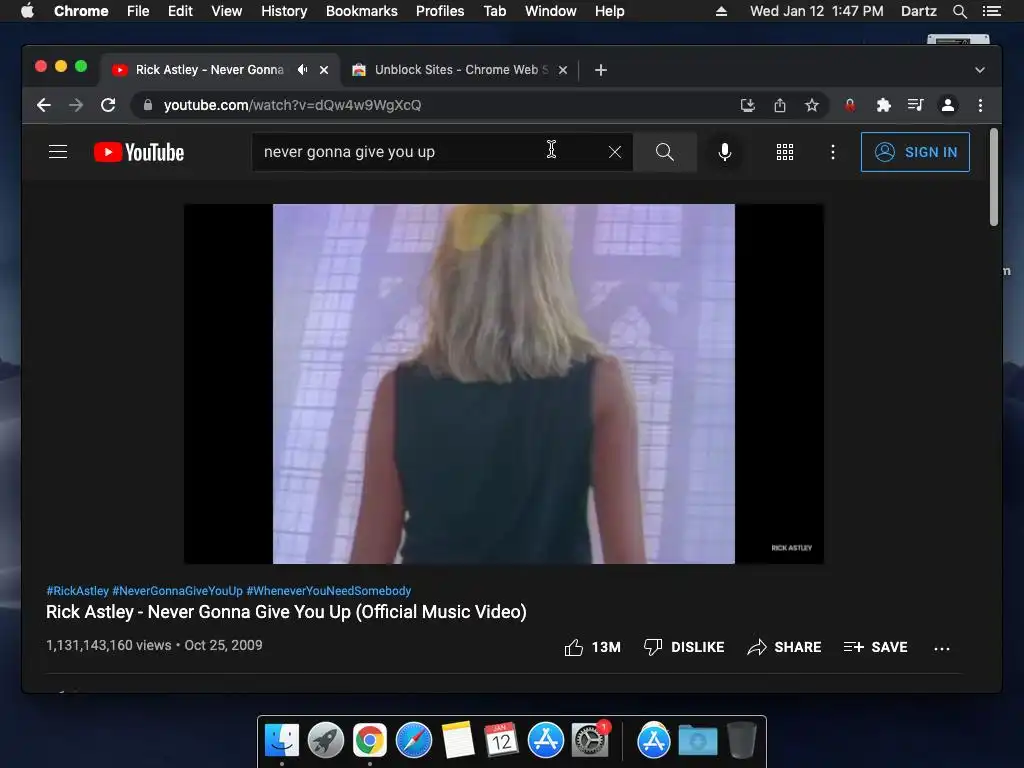Go to the YouTube home logo

coord(139,152)
